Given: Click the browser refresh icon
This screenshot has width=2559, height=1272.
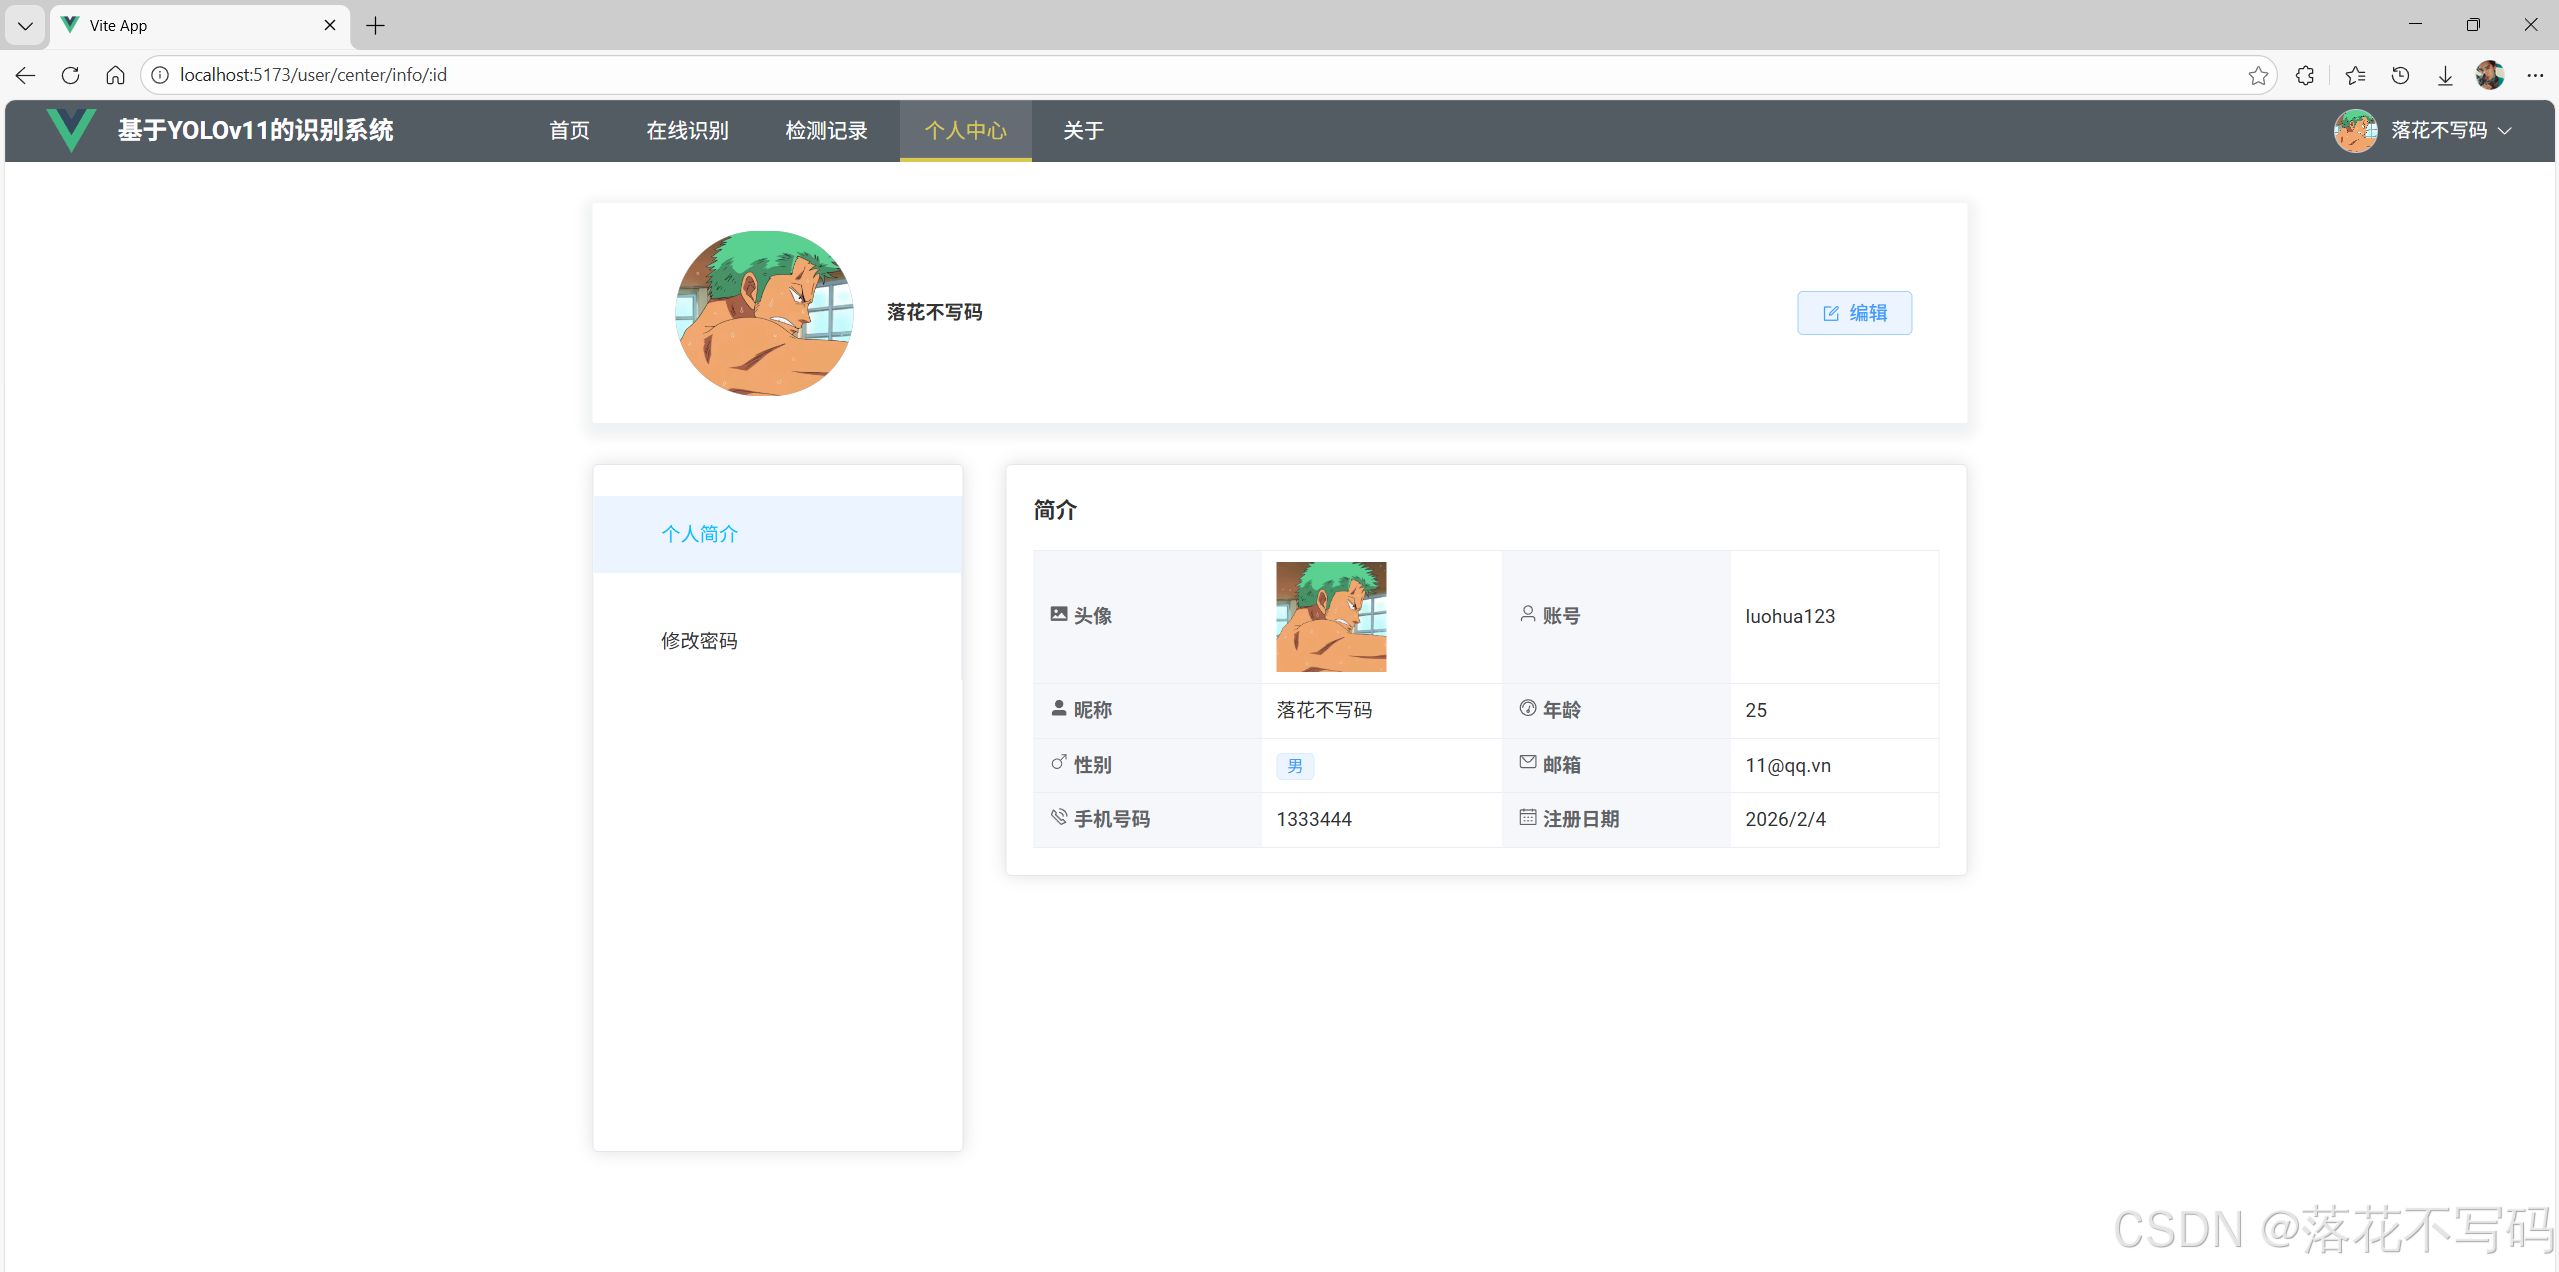Looking at the screenshot, I should pos(69,75).
